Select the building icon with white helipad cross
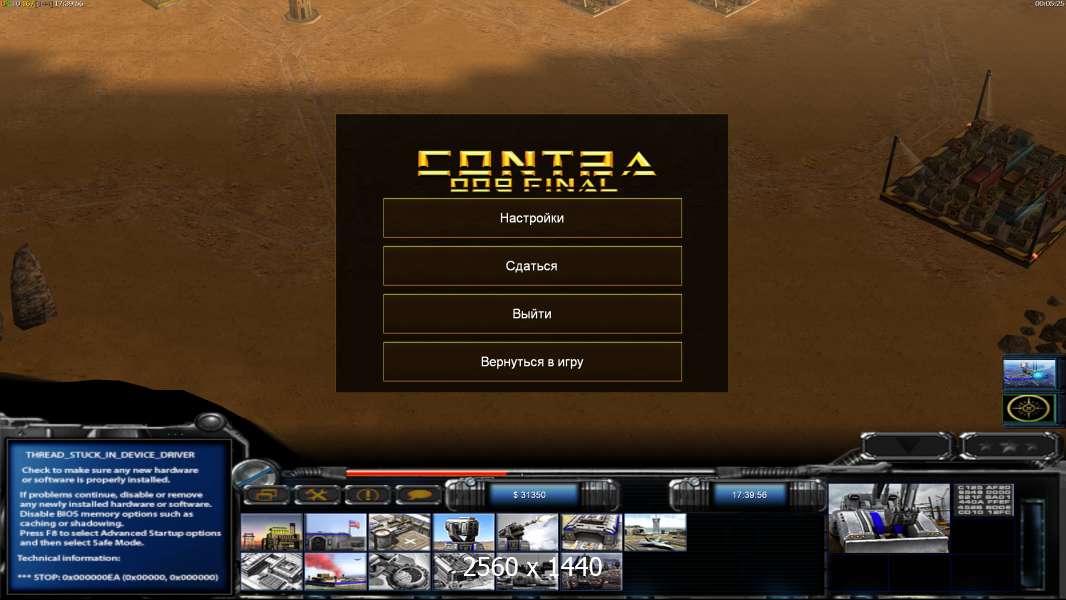 click(x=400, y=532)
